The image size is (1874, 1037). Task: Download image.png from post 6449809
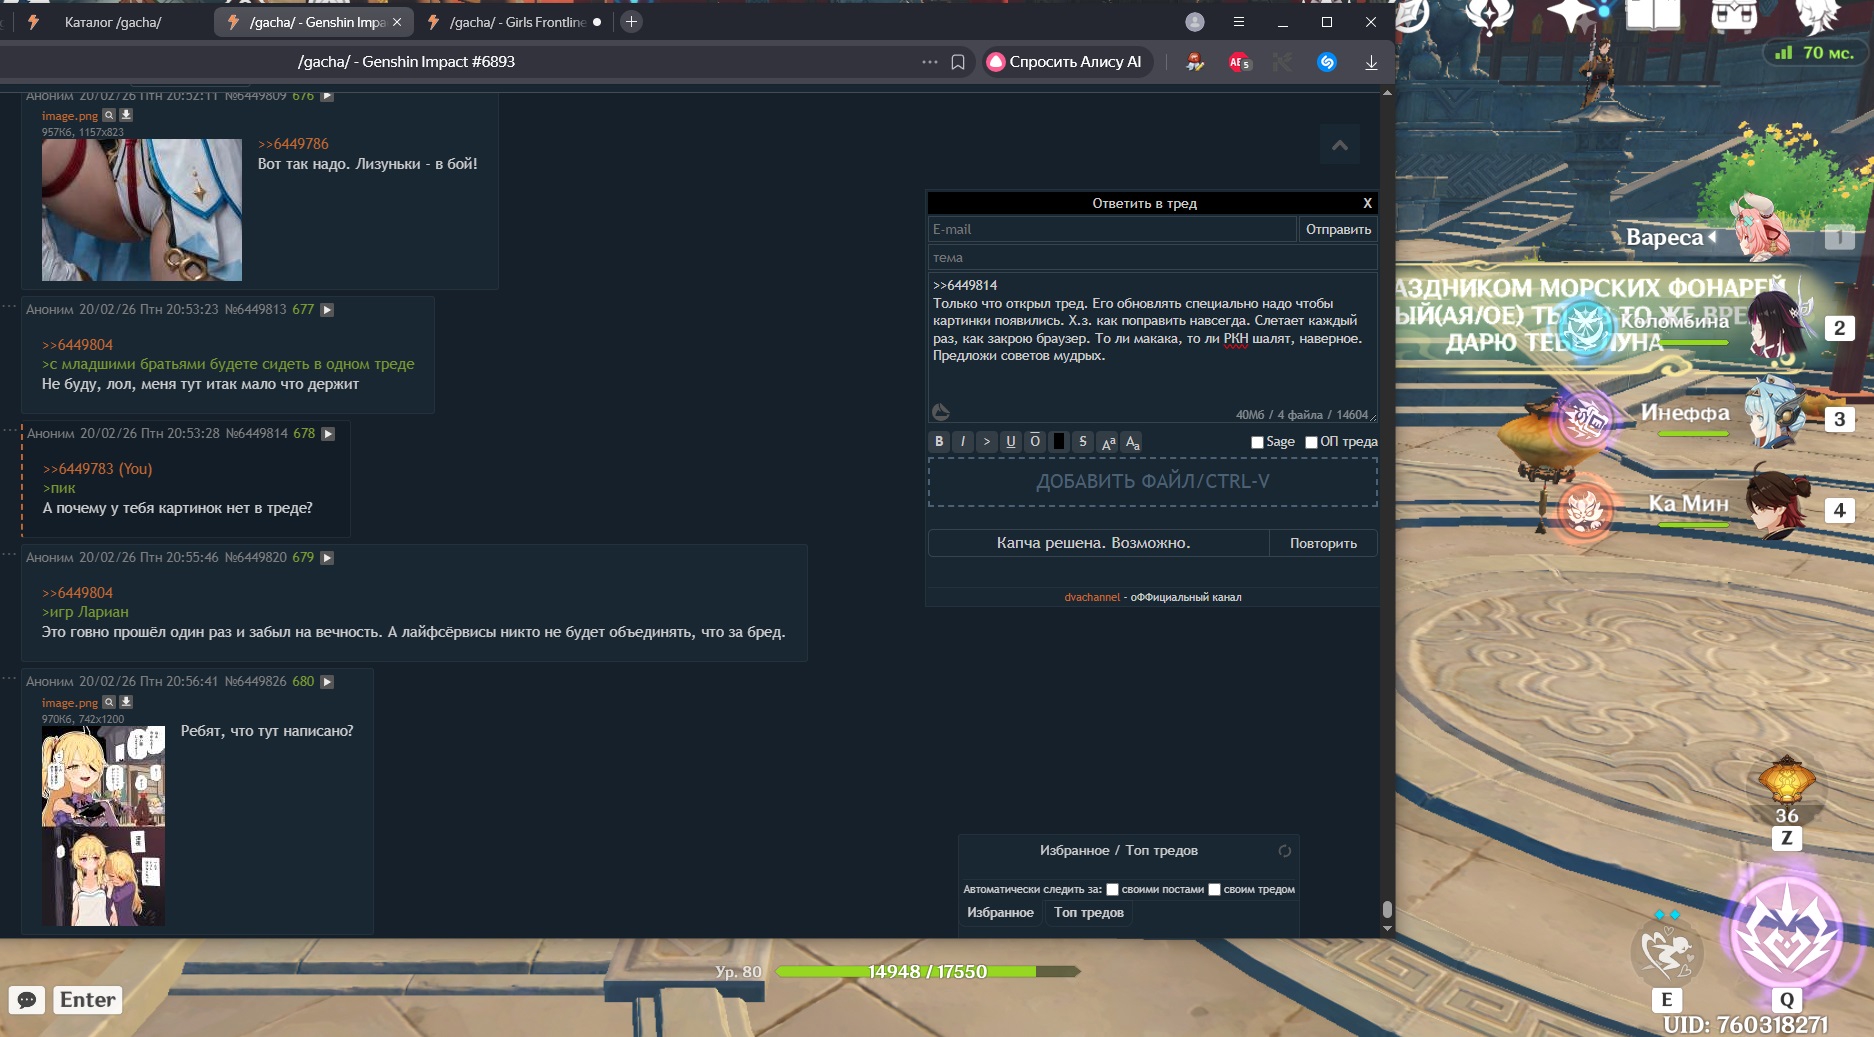(126, 115)
